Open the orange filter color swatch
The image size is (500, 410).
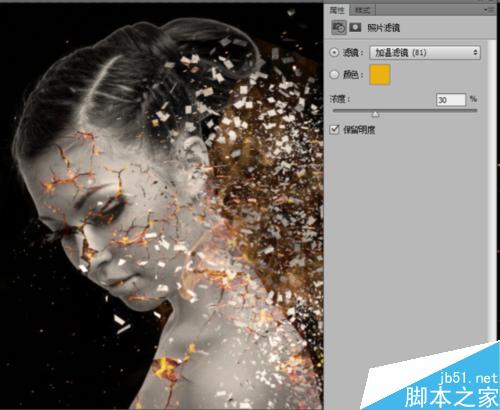coord(380,75)
